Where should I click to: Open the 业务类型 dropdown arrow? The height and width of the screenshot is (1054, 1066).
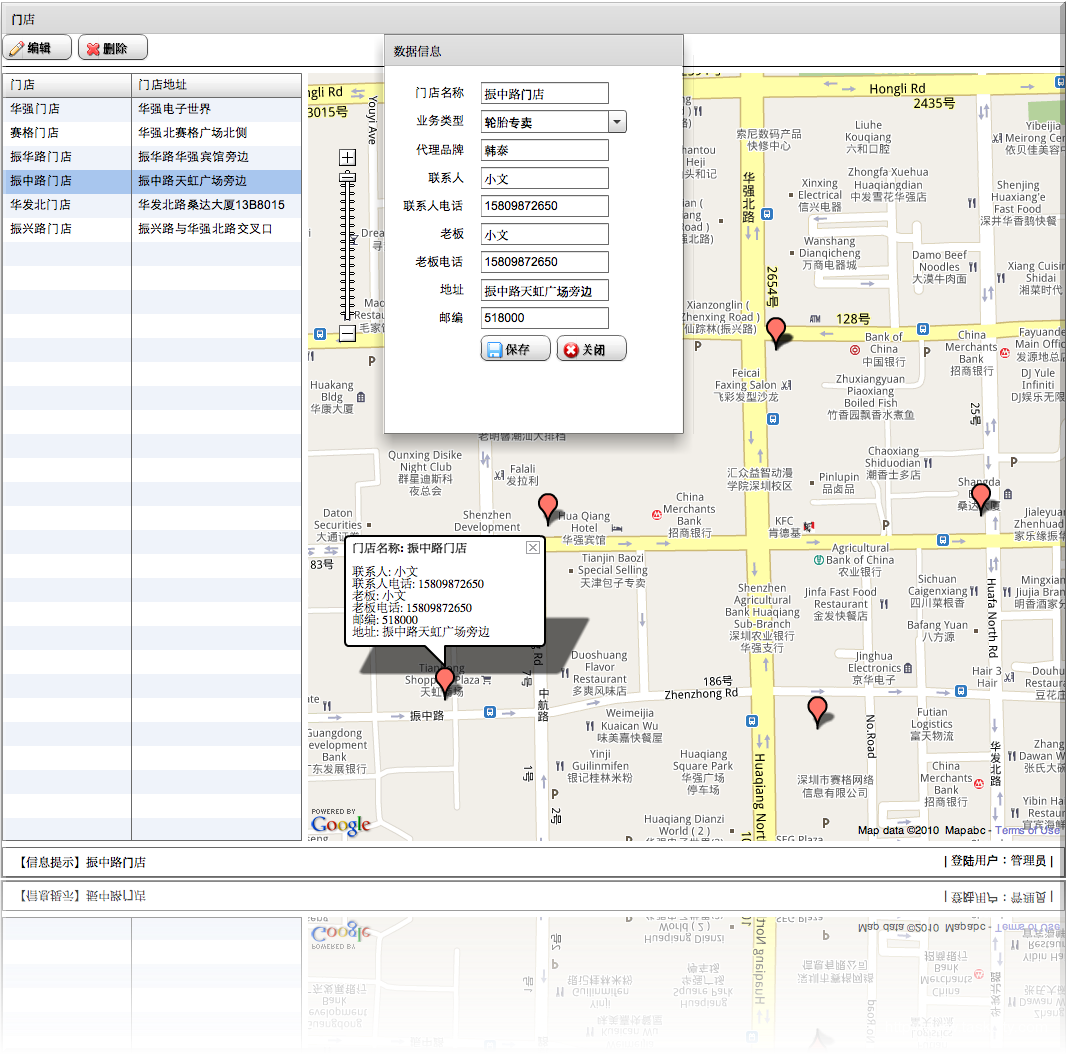(617, 122)
